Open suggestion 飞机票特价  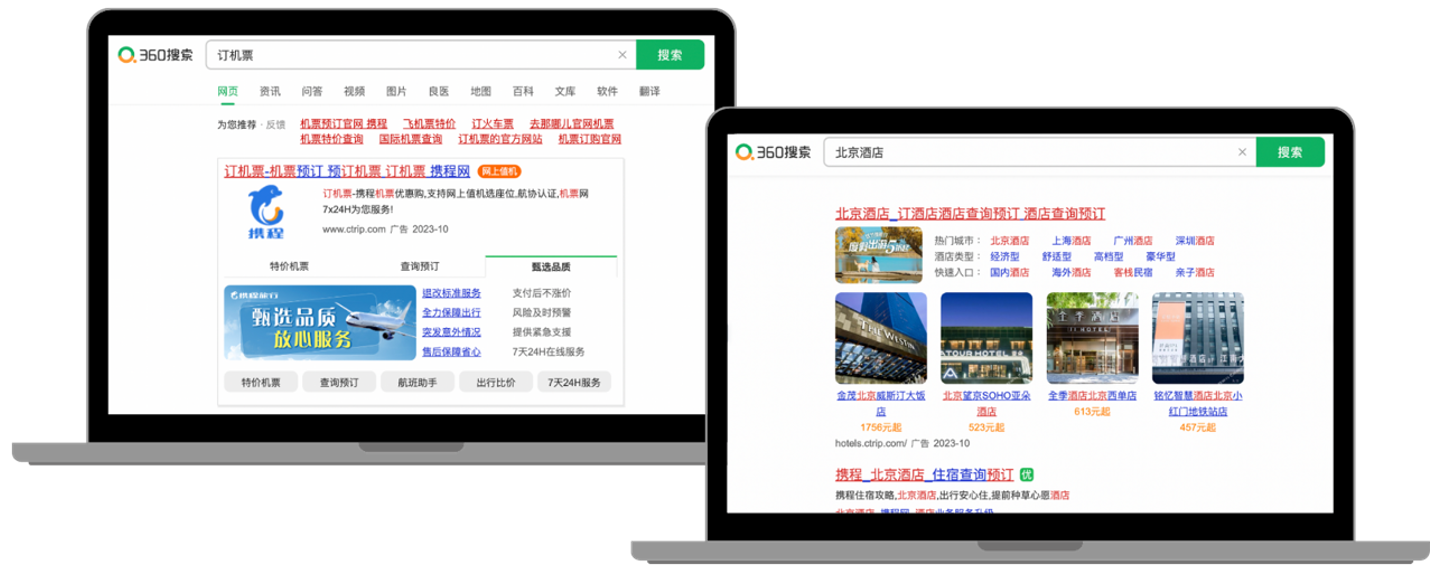pos(429,124)
